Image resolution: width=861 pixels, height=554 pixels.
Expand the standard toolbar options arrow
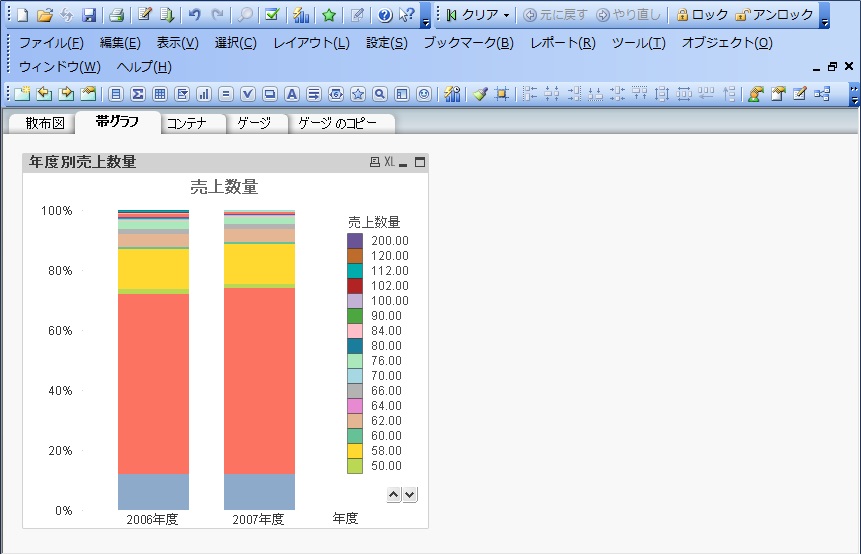(426, 23)
